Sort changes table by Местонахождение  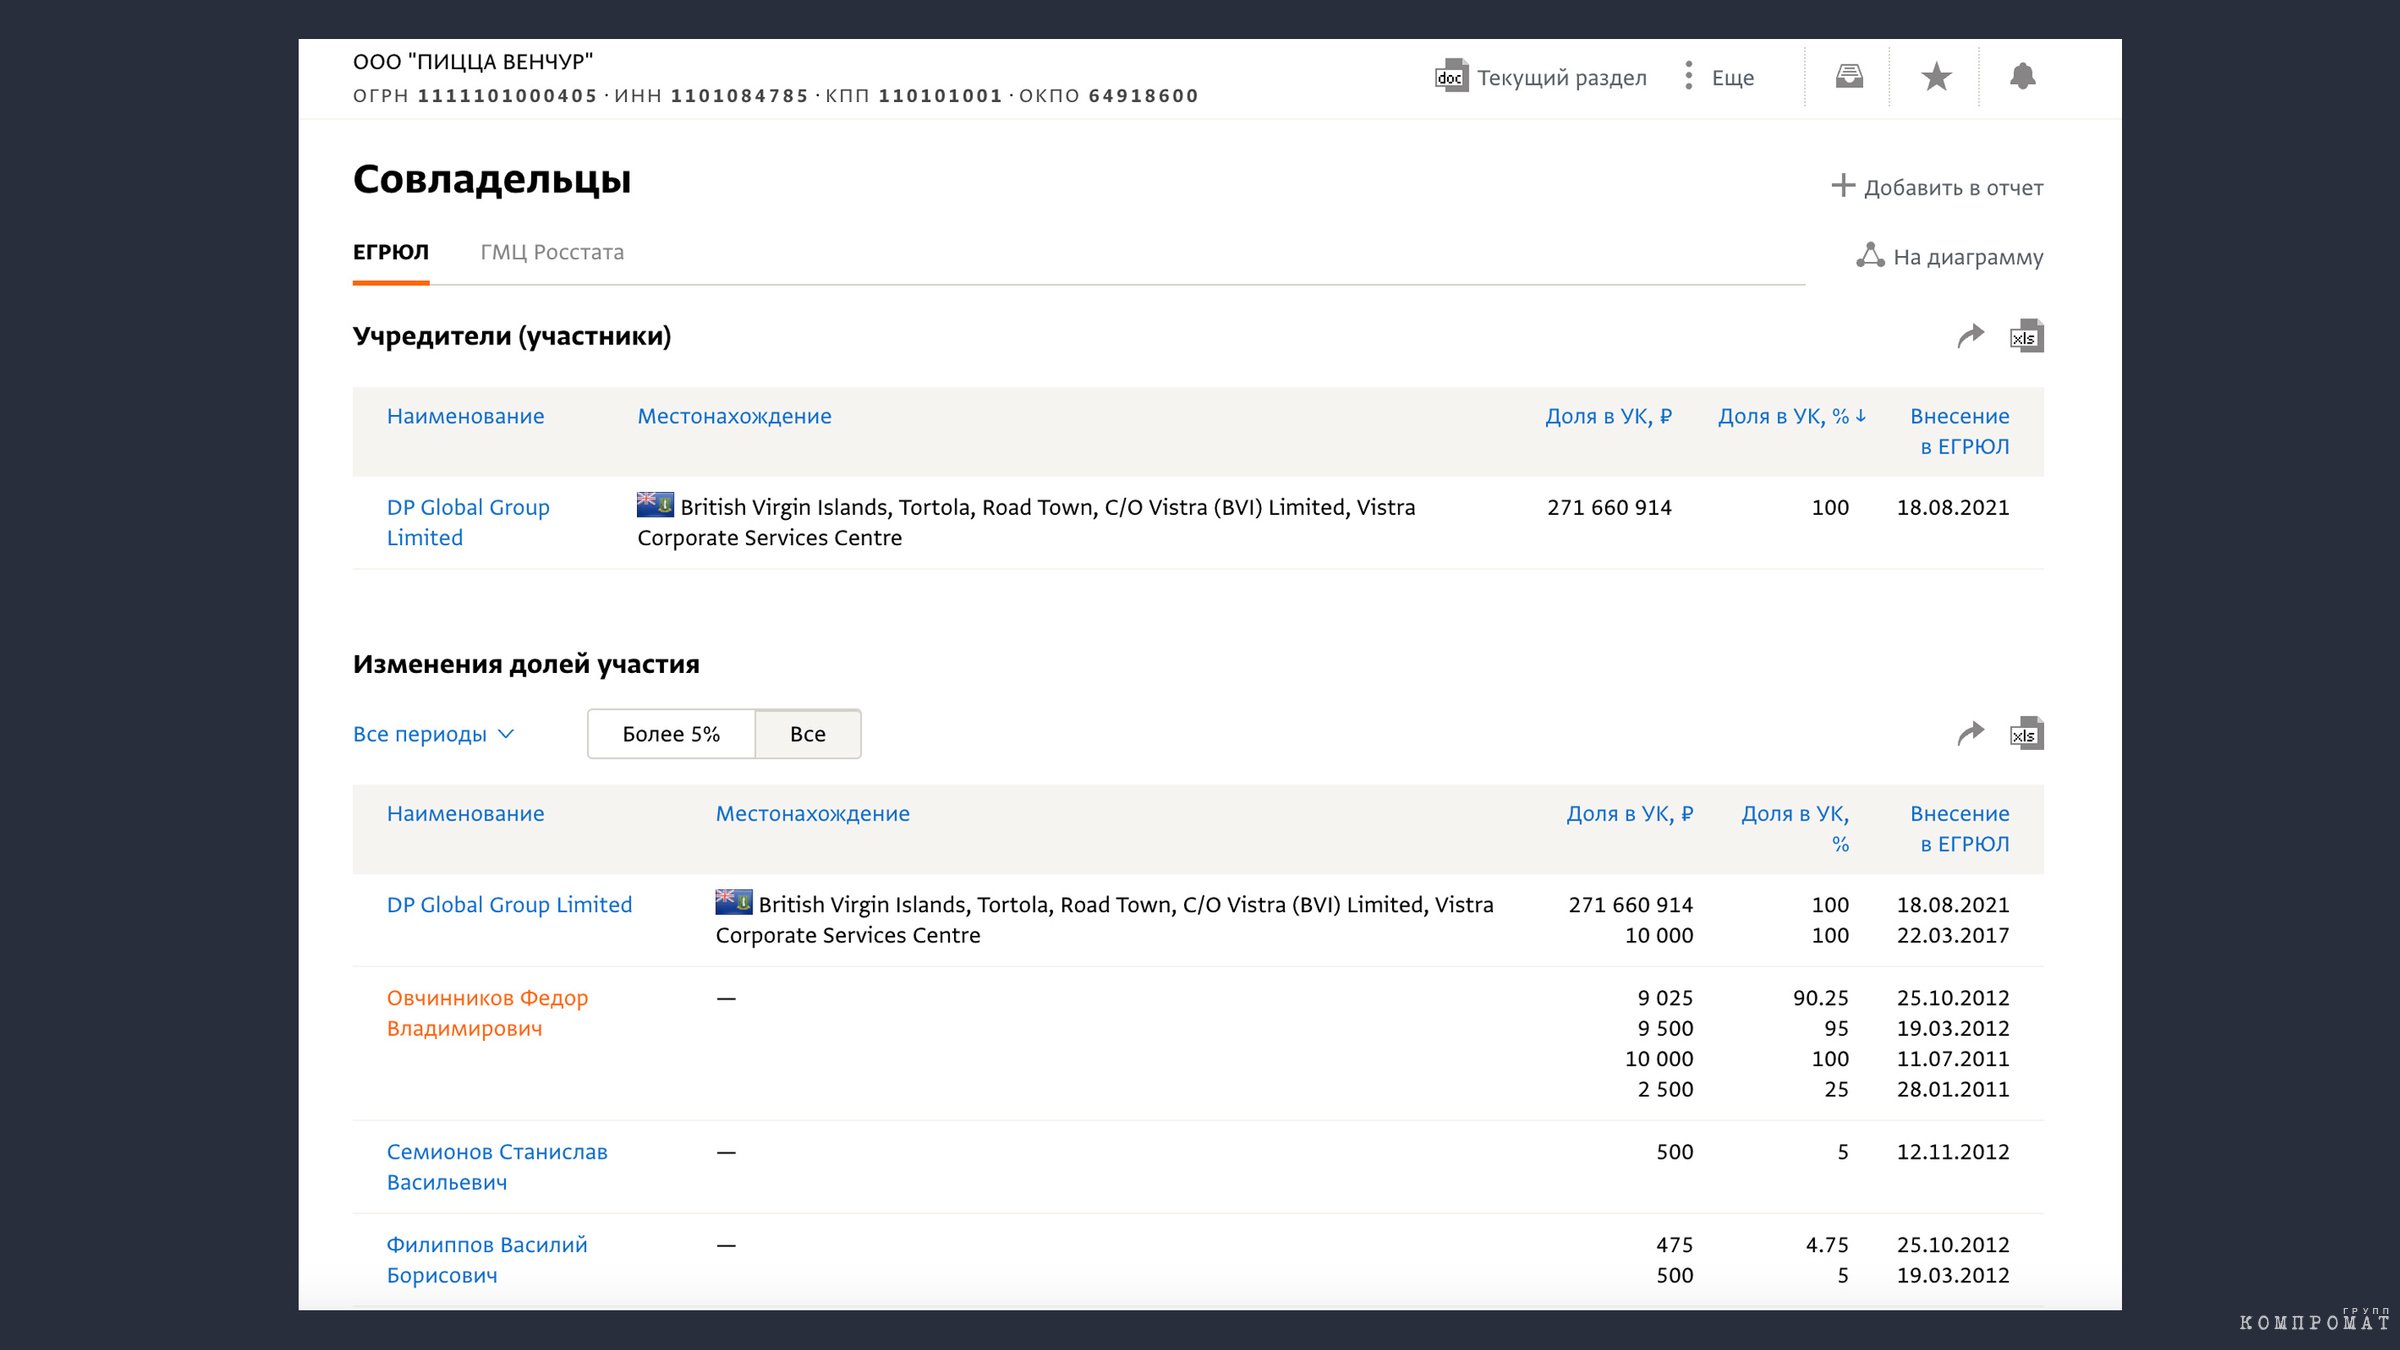tap(812, 814)
